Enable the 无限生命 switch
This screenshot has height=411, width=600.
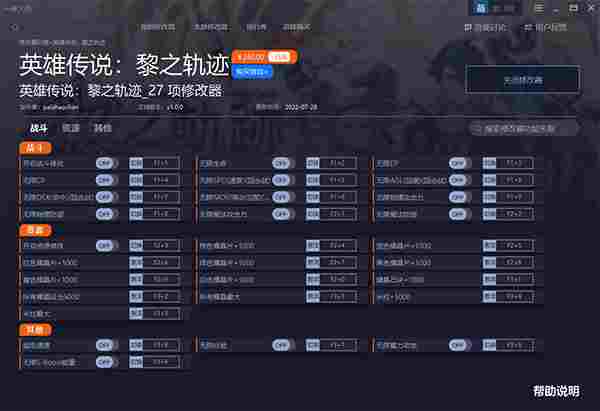click(284, 164)
